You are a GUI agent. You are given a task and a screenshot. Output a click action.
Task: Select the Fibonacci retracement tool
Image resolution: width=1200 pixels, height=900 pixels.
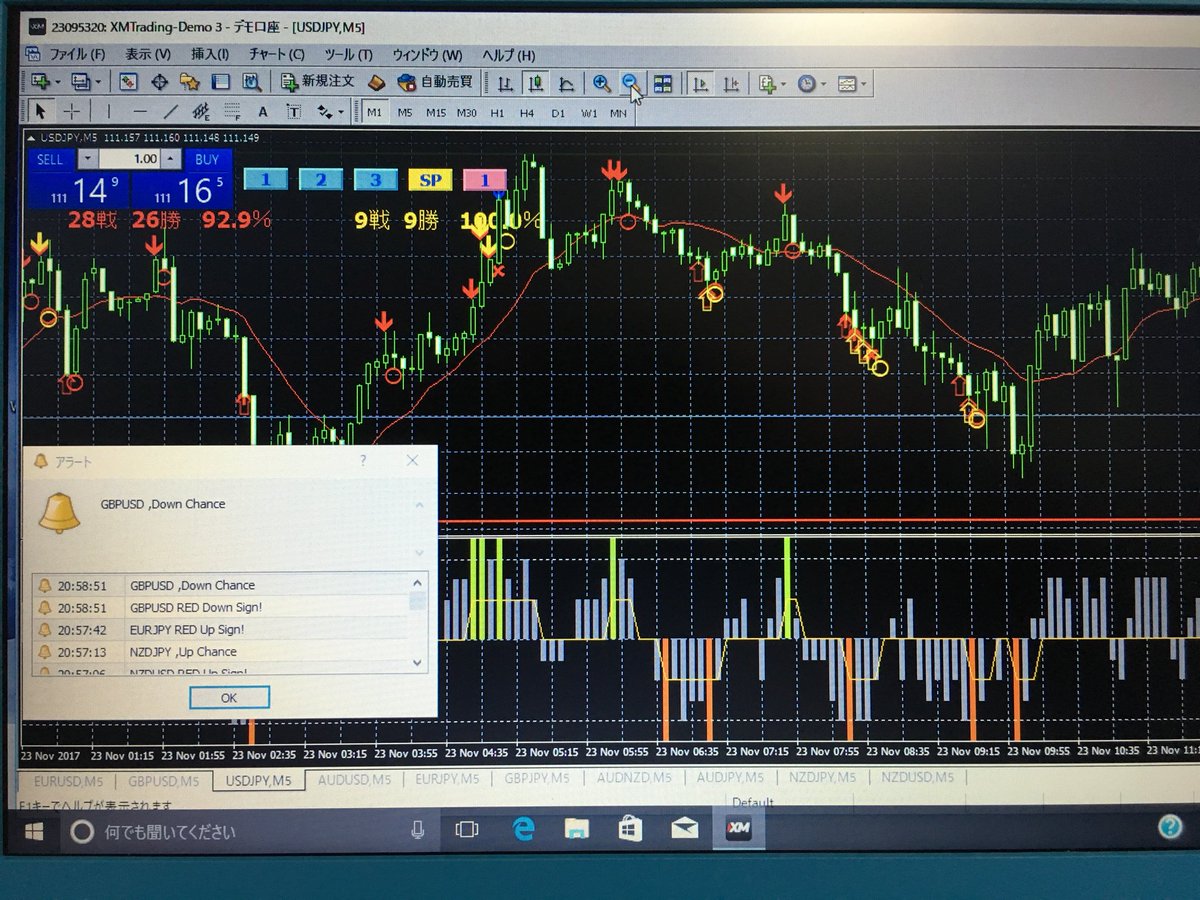(231, 111)
